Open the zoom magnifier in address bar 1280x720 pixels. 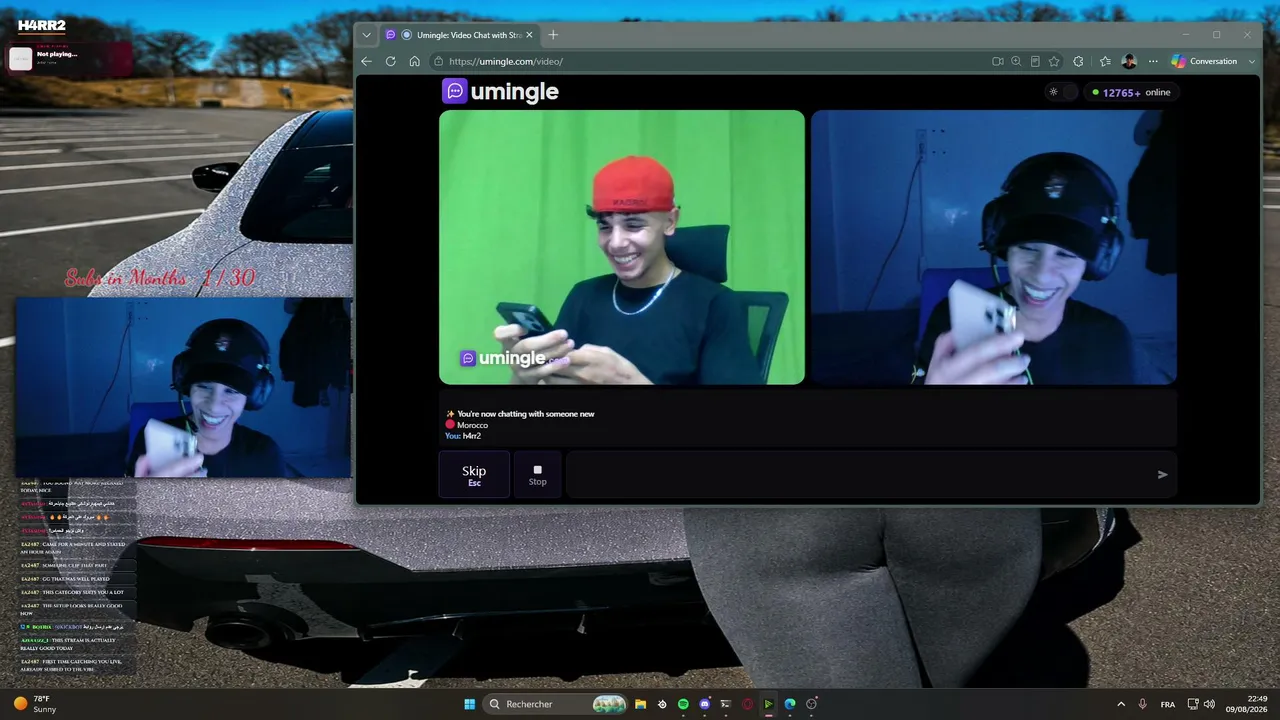[1016, 61]
